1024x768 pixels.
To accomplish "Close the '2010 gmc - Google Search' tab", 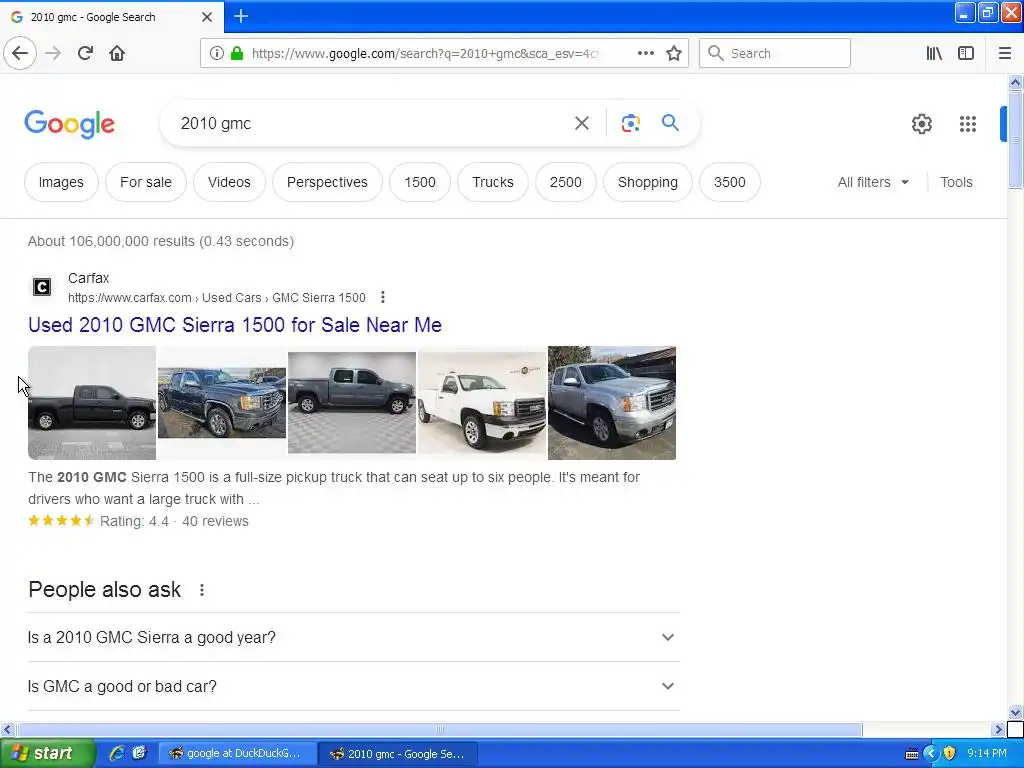I will pos(206,17).
